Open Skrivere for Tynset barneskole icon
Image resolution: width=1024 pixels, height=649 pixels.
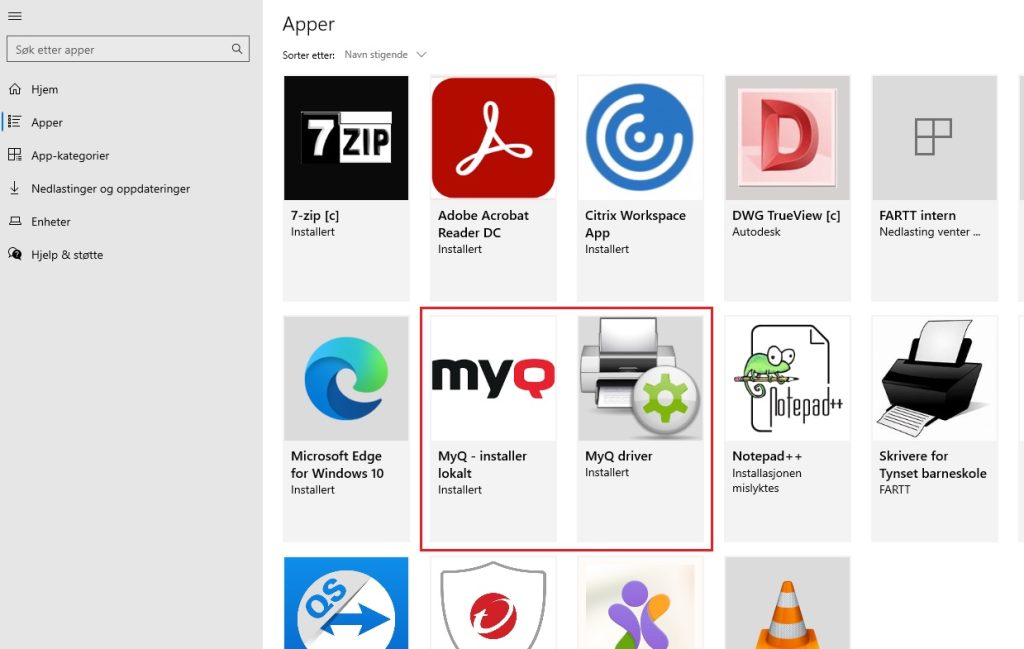(x=934, y=378)
